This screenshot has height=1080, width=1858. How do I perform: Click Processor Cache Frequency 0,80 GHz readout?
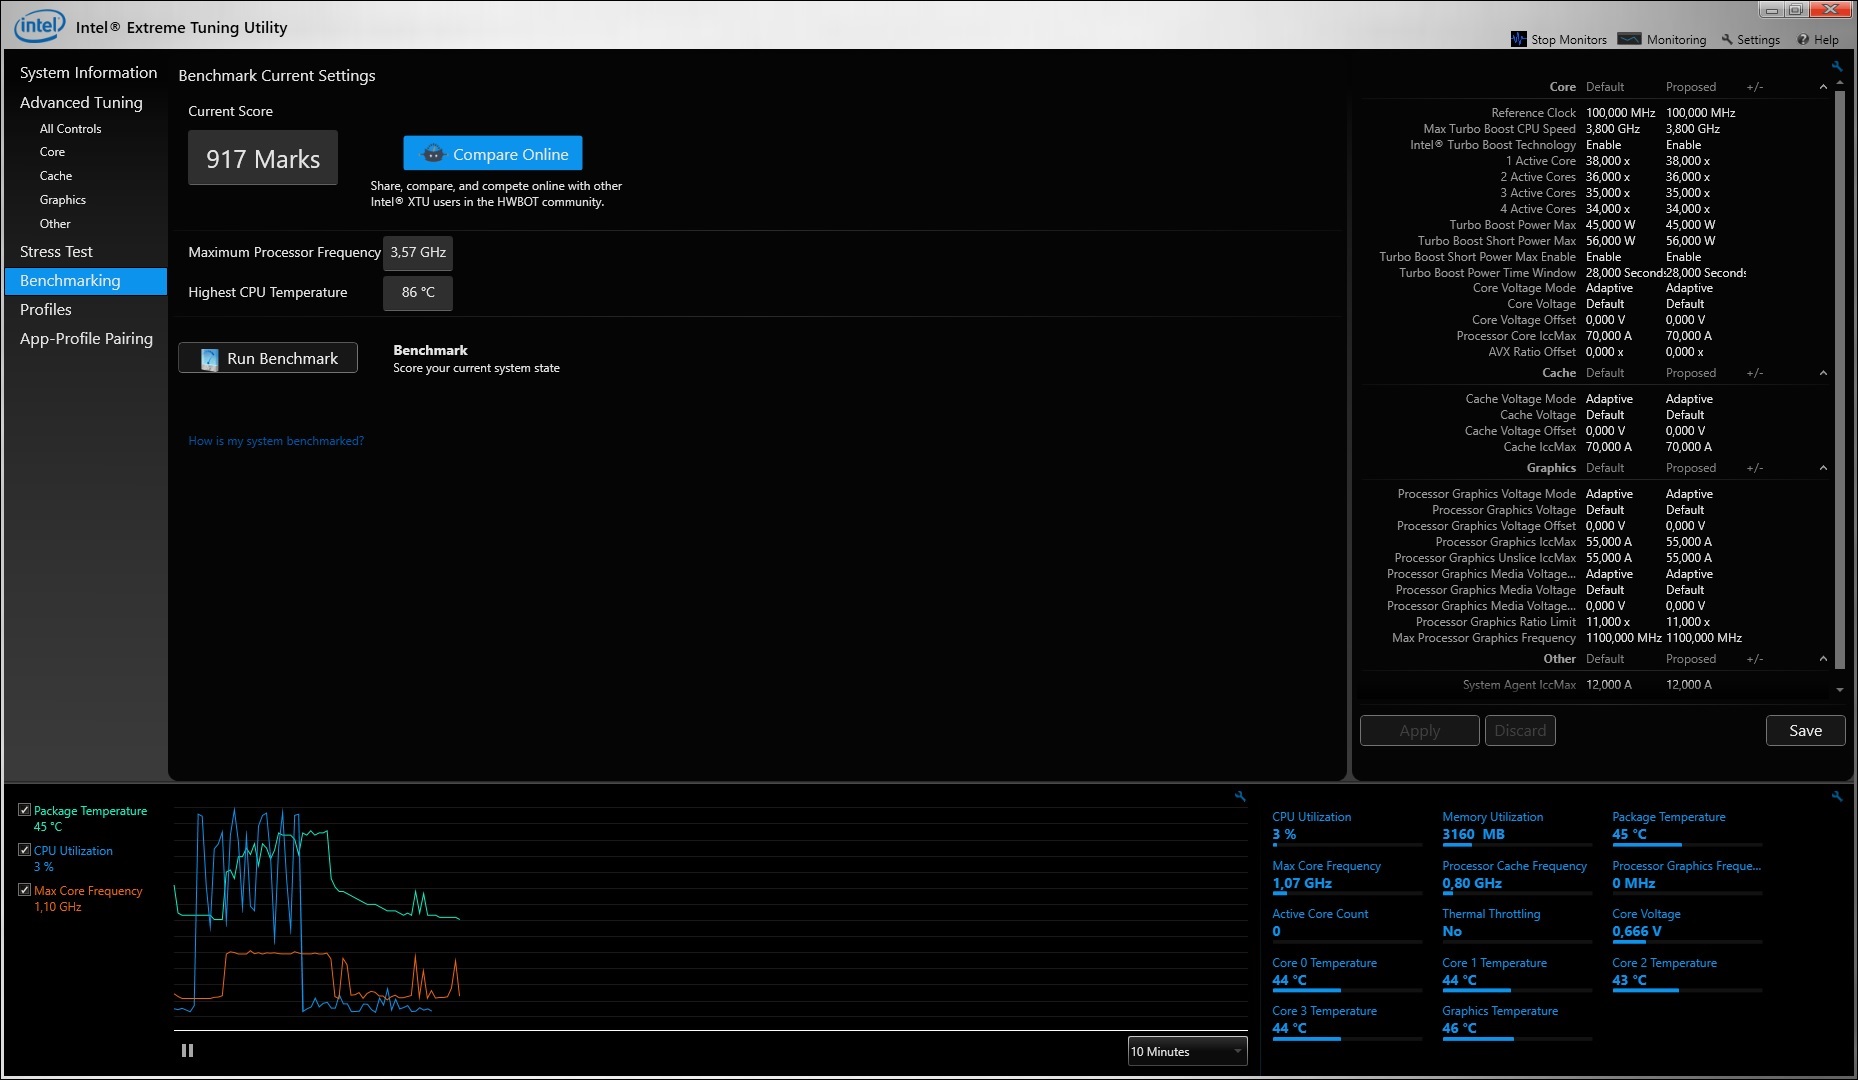point(1515,875)
